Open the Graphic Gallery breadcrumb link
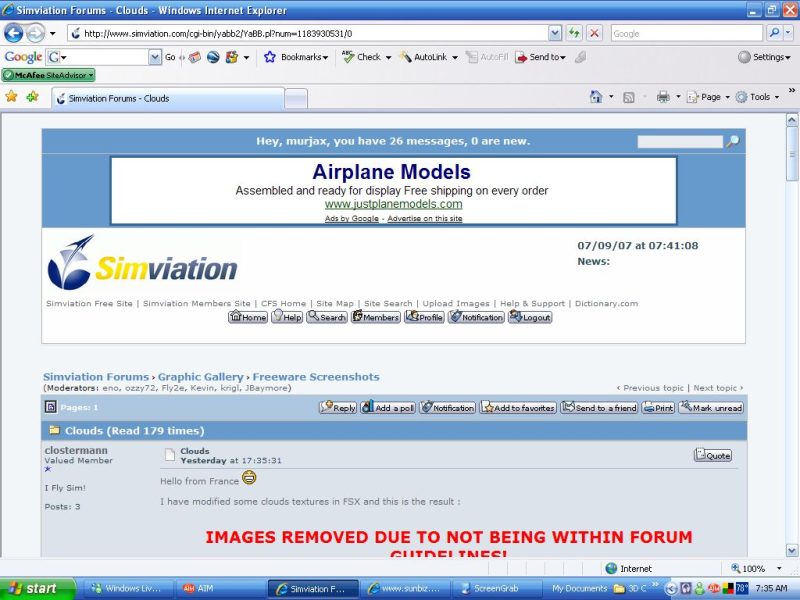 [x=201, y=377]
